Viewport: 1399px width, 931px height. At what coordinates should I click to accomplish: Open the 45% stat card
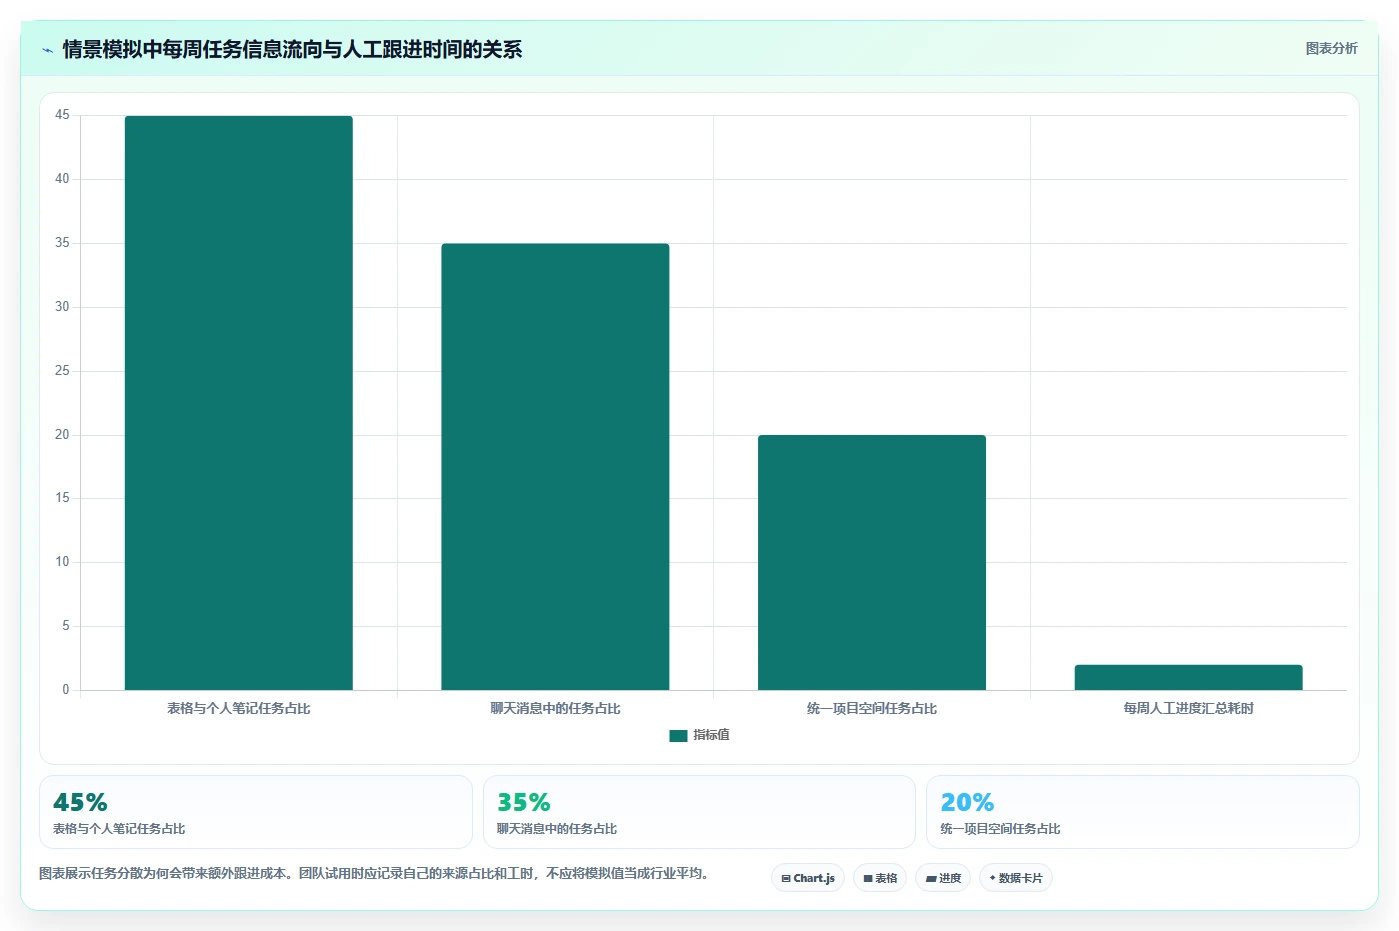[256, 812]
